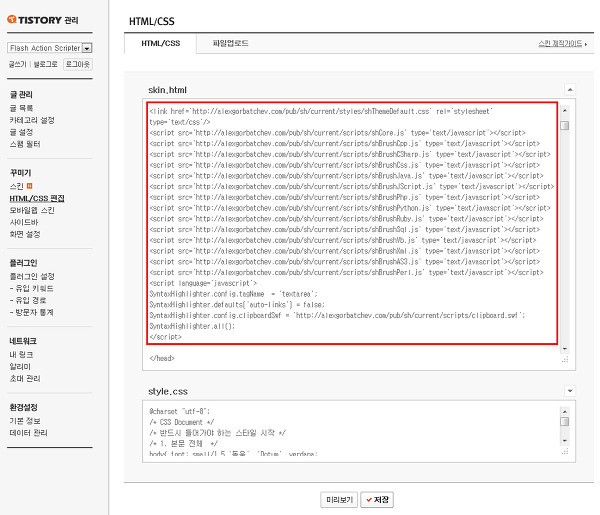Open 글 설정 in the sidebar

[21, 132]
